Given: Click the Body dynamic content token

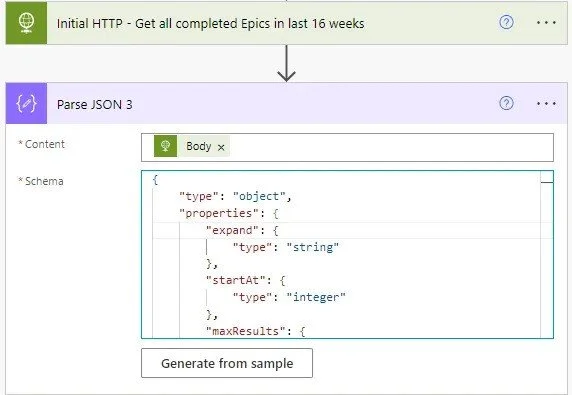Looking at the screenshot, I should tap(198, 146).
